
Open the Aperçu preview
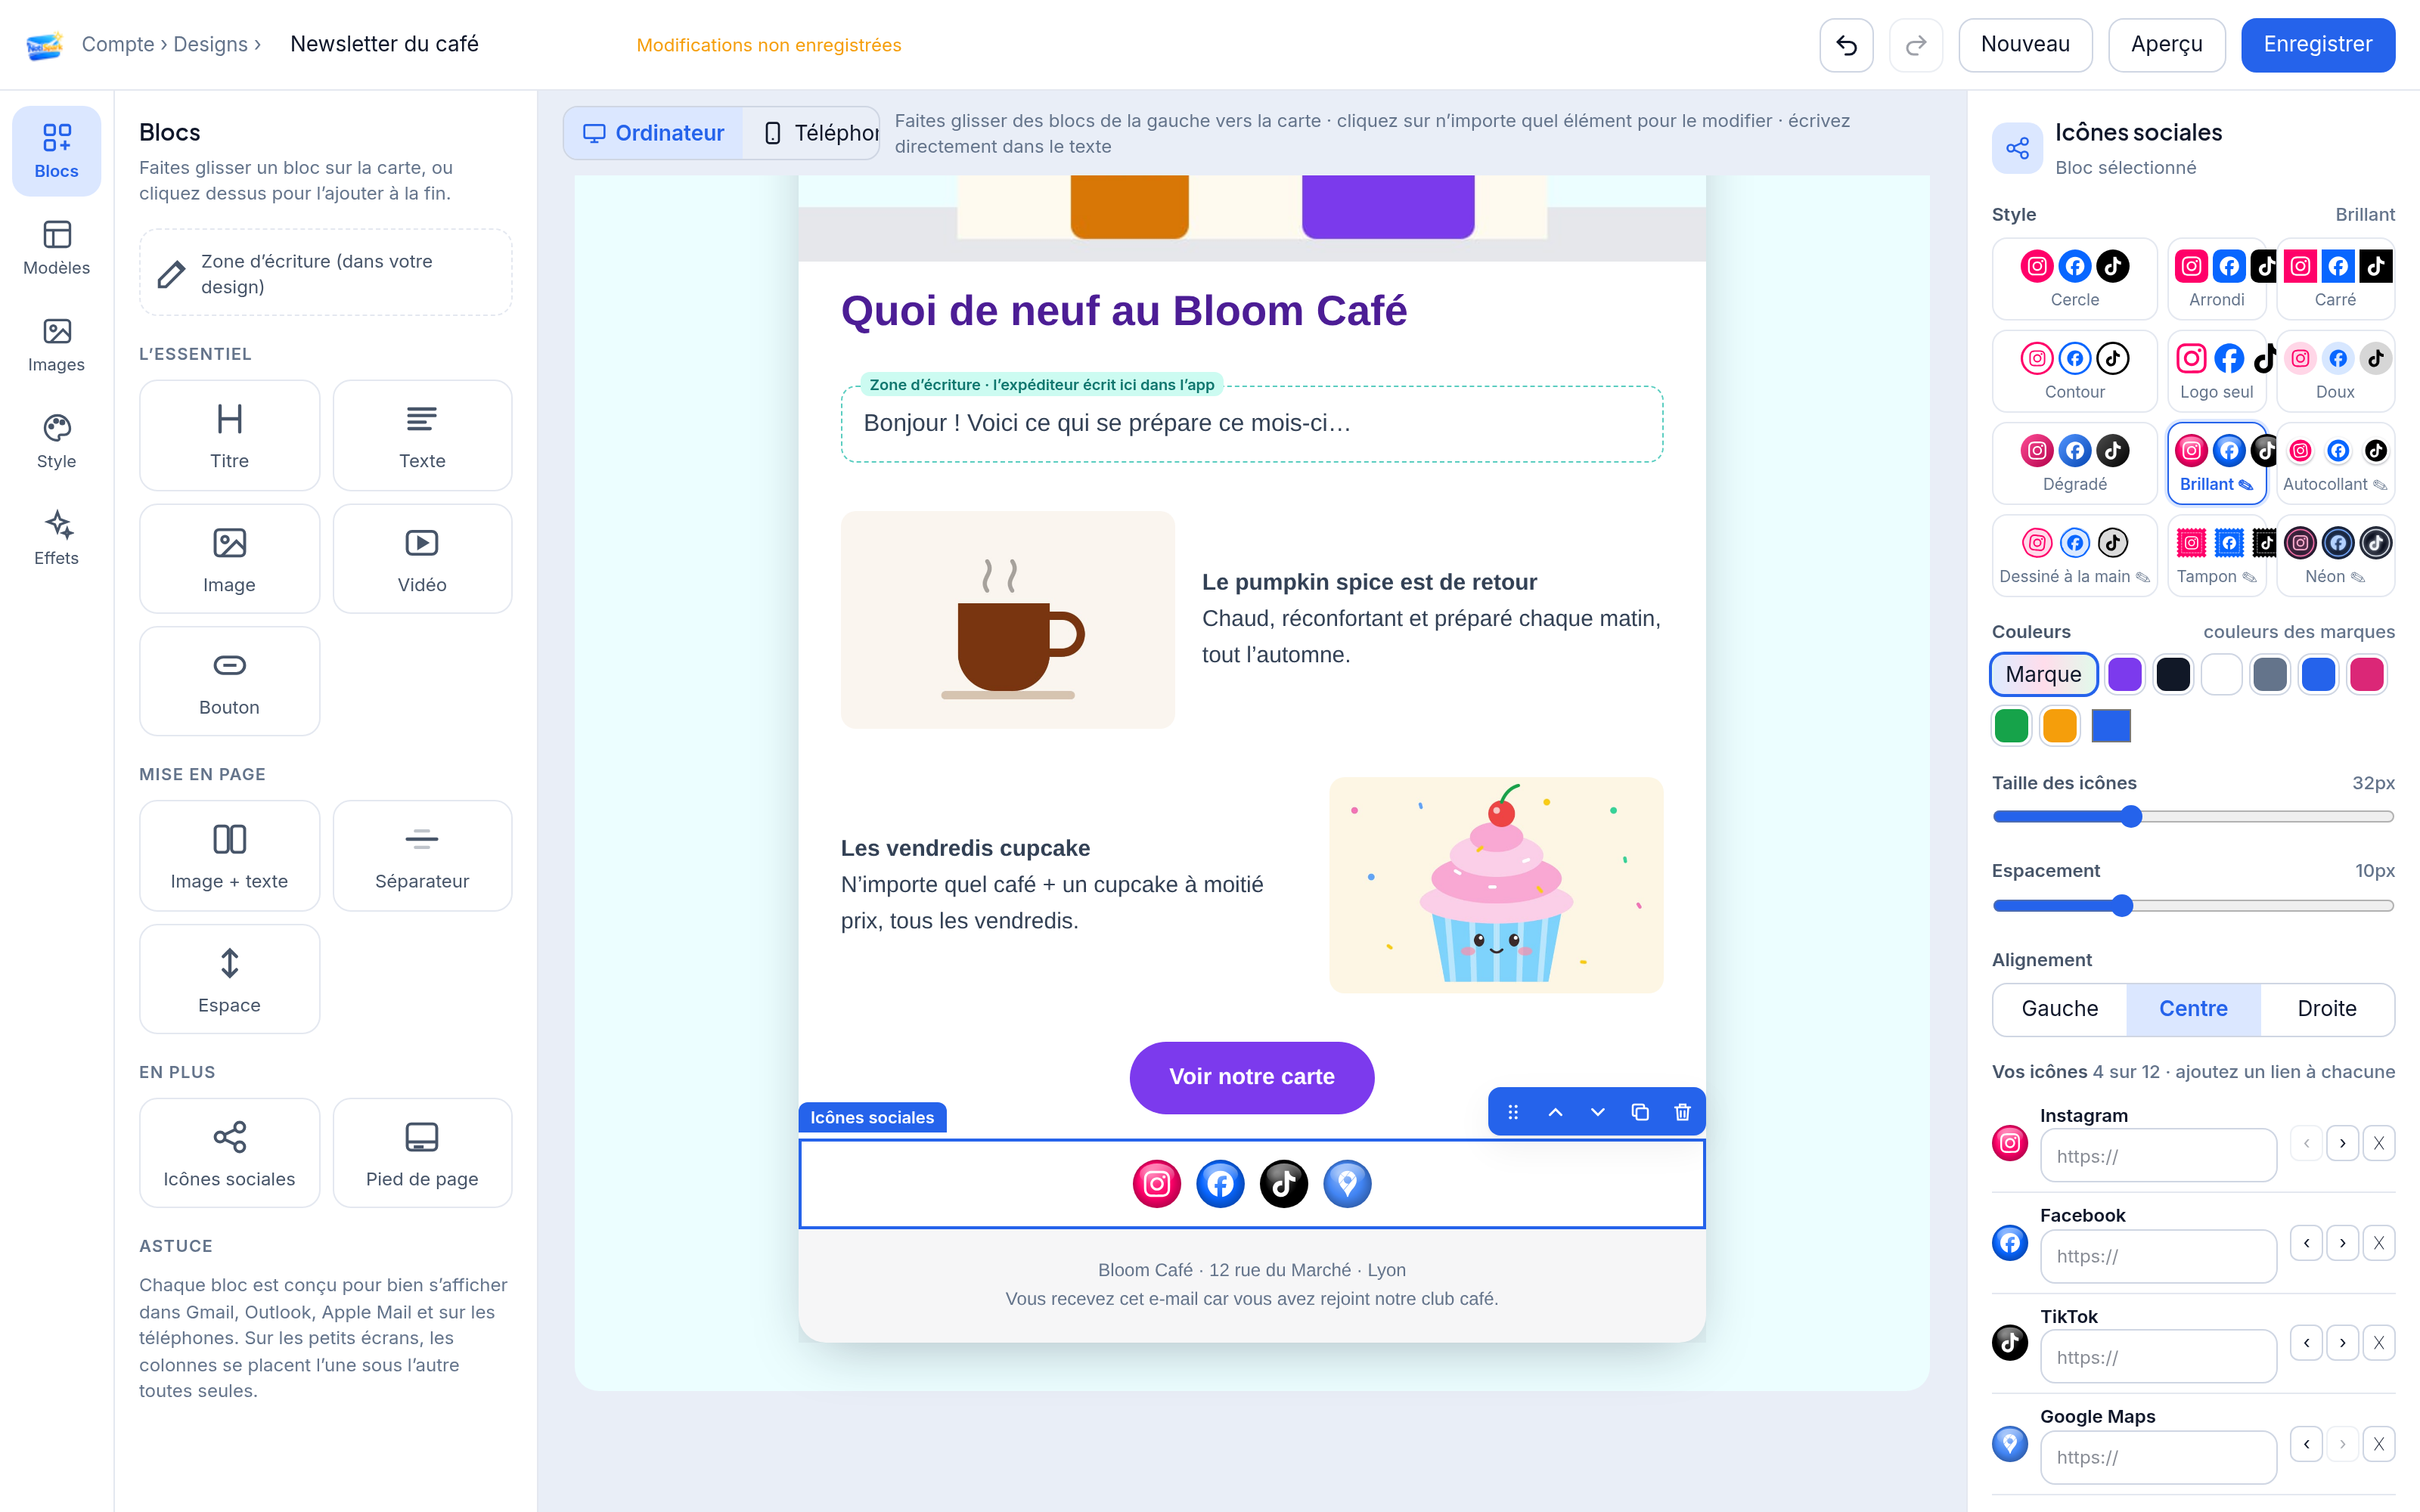pos(2166,45)
